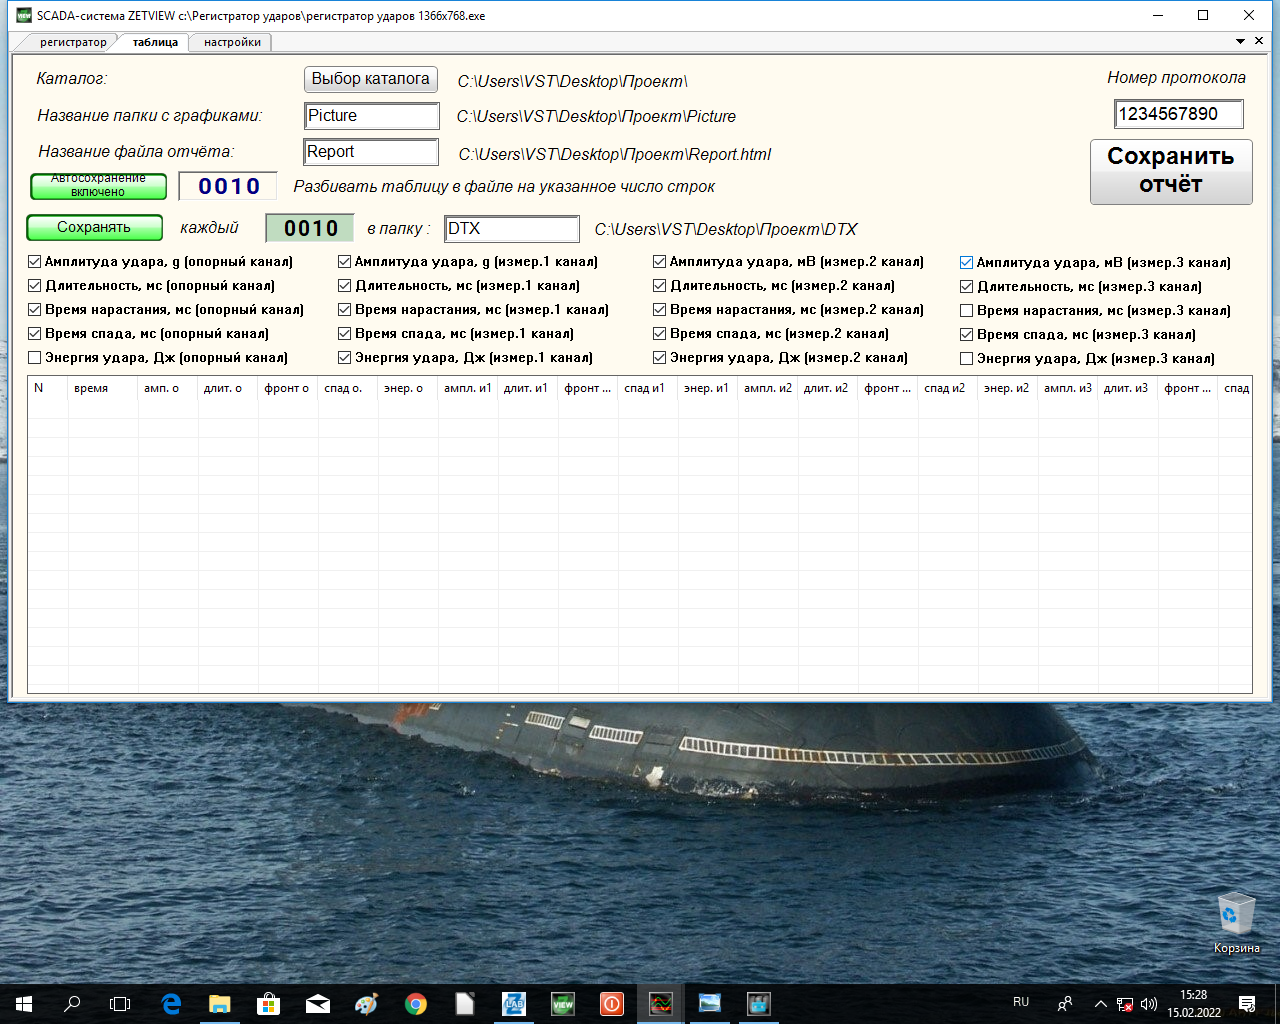Image resolution: width=1280 pixels, height=1024 pixels.
Task: Click the Сохранить отчёт button
Action: click(1170, 171)
